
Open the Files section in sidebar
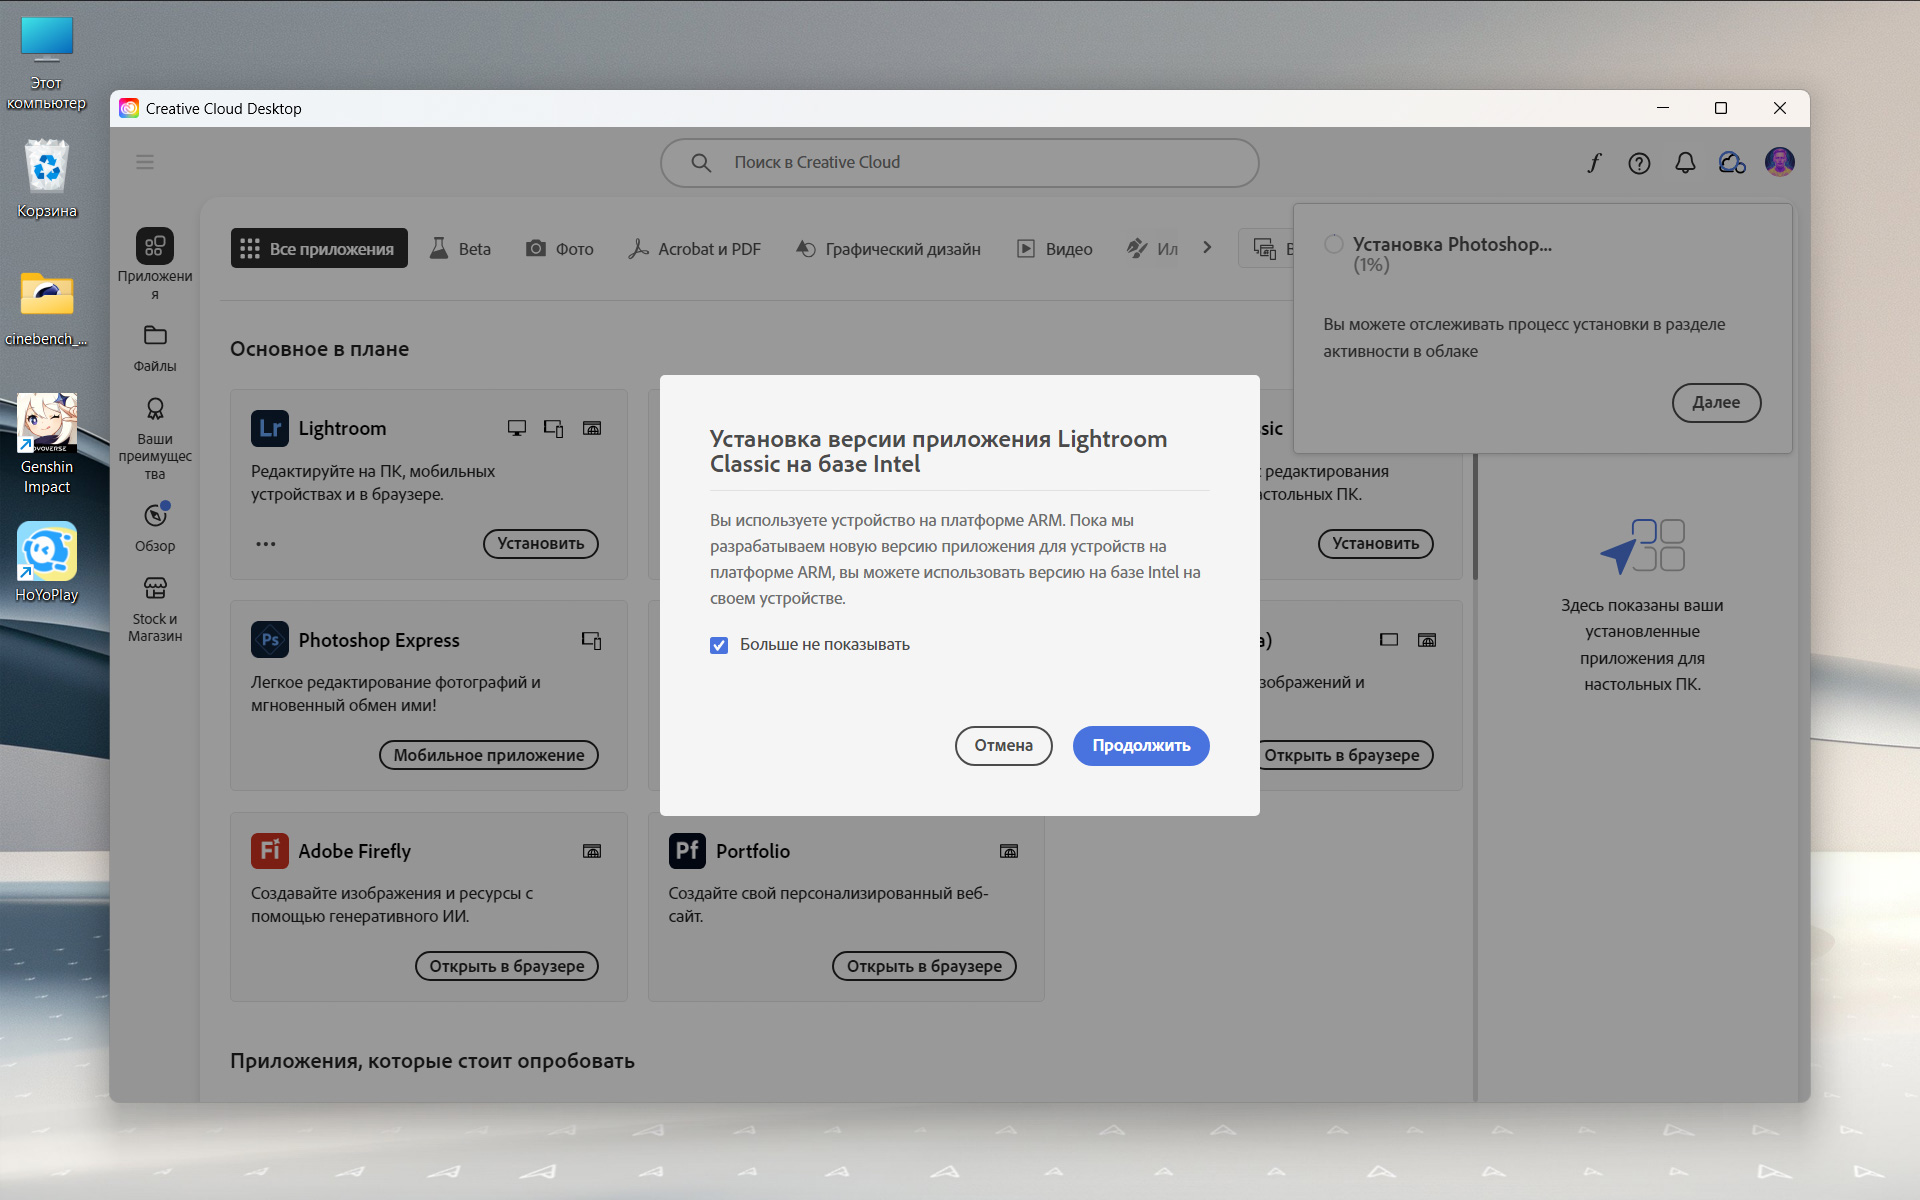coord(155,349)
